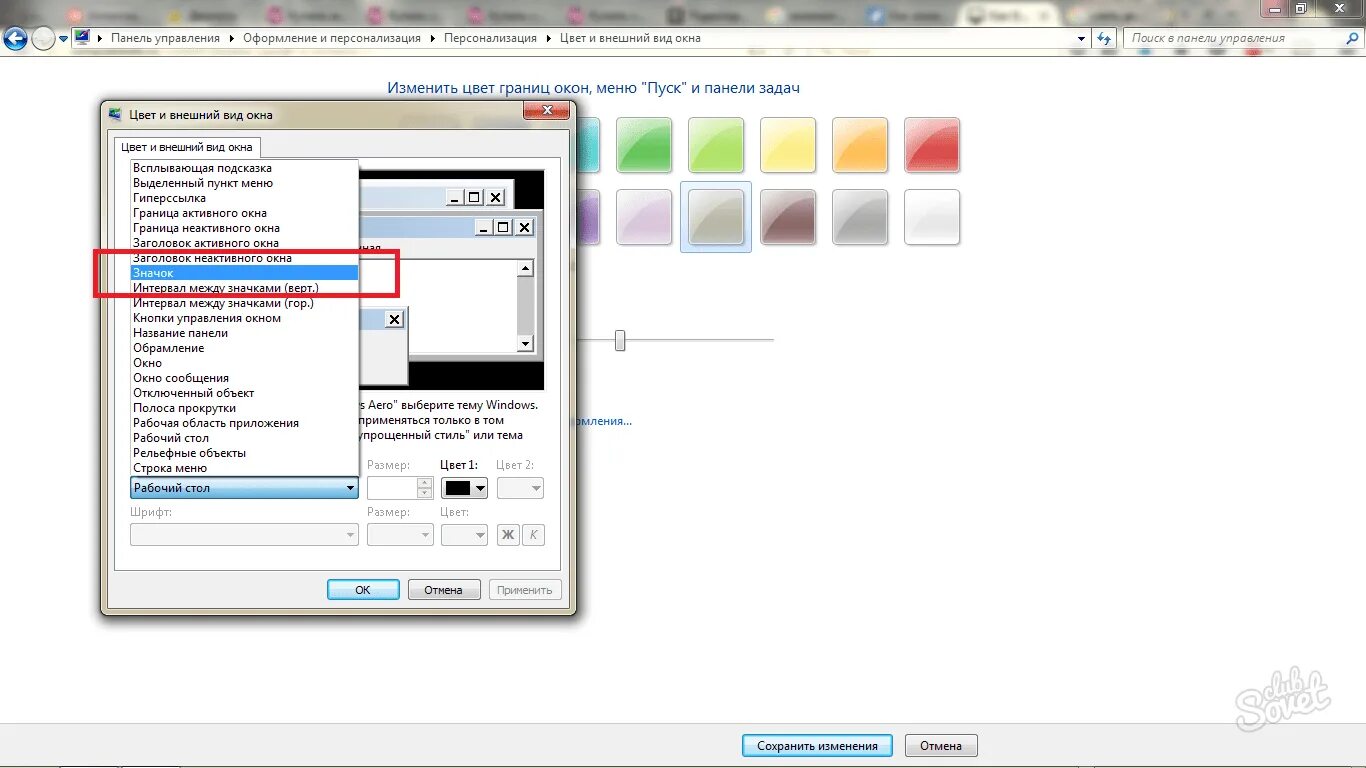Screen dimensions: 1366x768
Task: Open the address bar history dropdown
Action: pos(1082,38)
